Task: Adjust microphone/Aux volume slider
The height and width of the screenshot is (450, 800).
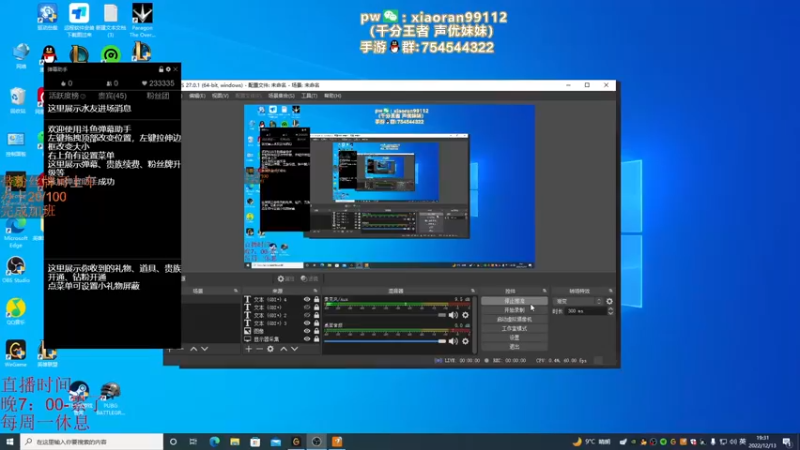Action: [385, 315]
